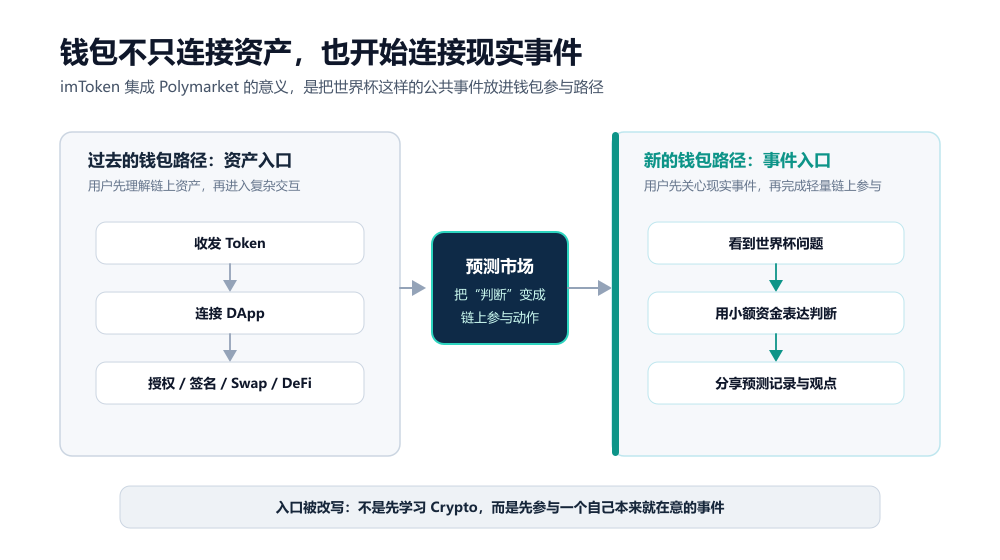Image resolution: width=1000 pixels, height=560 pixels.
Task: Click the green arrow below '看到世界杯问题'
Action: click(x=776, y=278)
